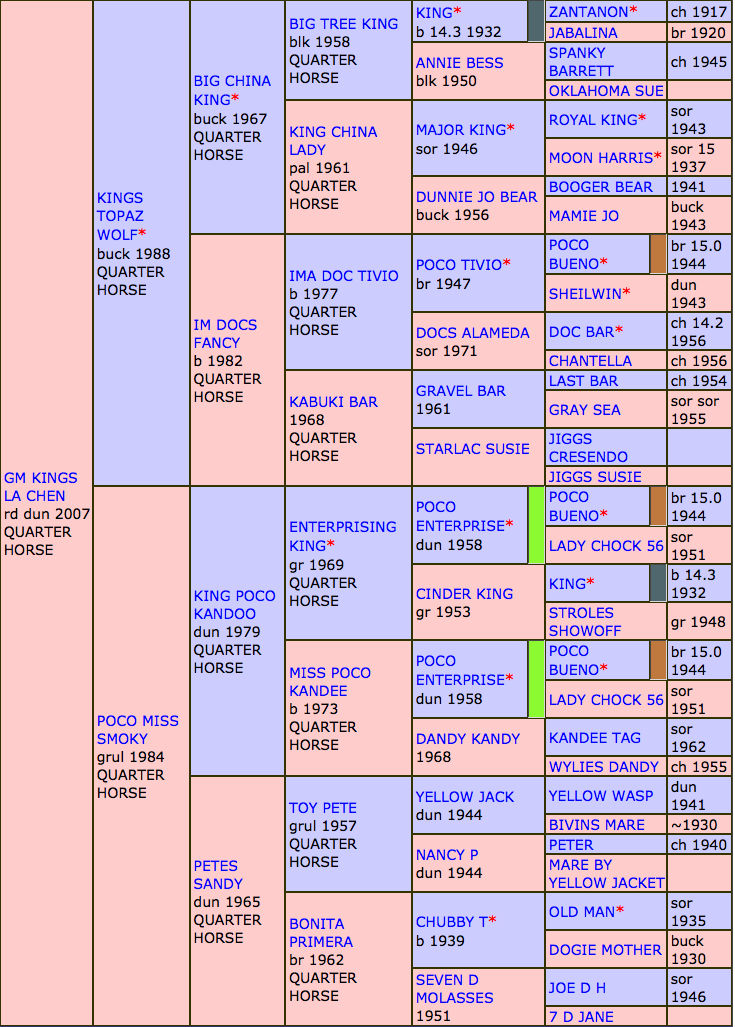Image resolution: width=735 pixels, height=1027 pixels.
Task: Click the KINGS TOPAZ WOLF sire link
Action: (120, 216)
